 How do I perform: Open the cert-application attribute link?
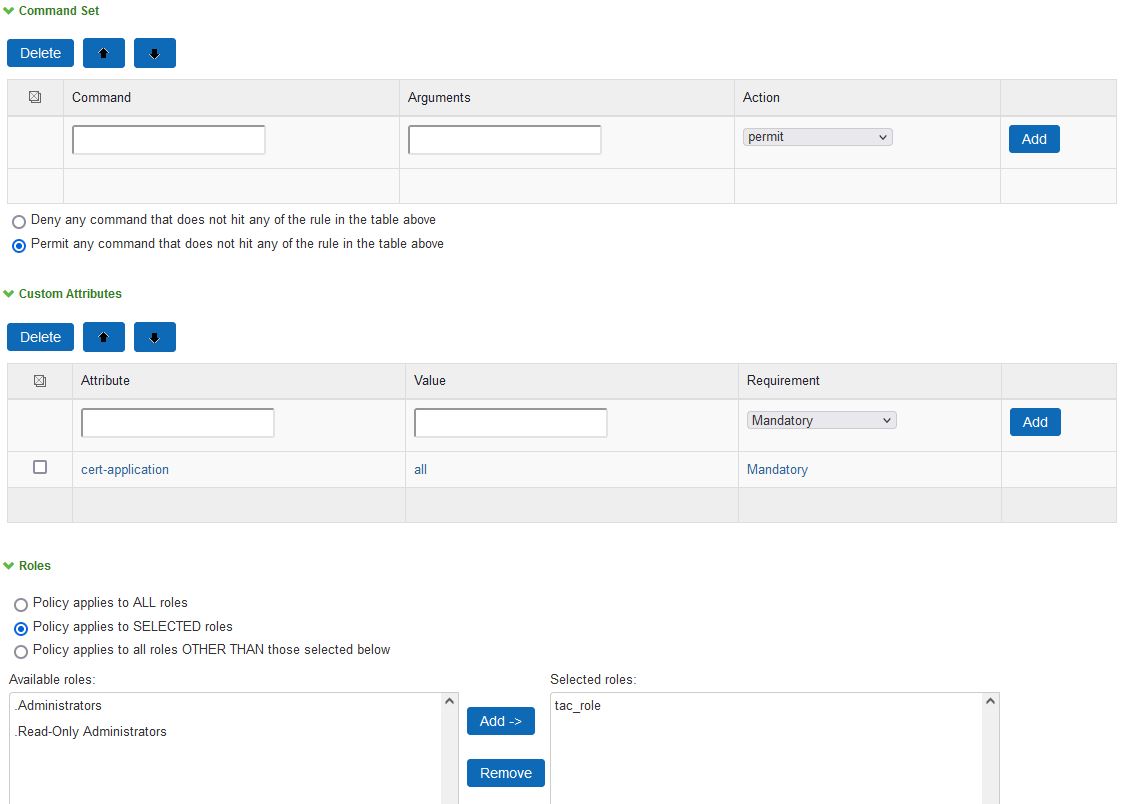click(x=125, y=469)
